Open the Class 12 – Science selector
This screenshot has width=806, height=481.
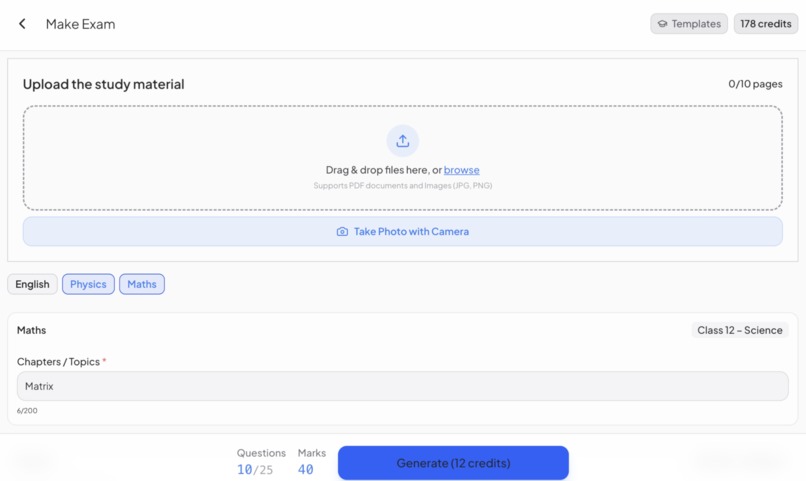(x=740, y=330)
